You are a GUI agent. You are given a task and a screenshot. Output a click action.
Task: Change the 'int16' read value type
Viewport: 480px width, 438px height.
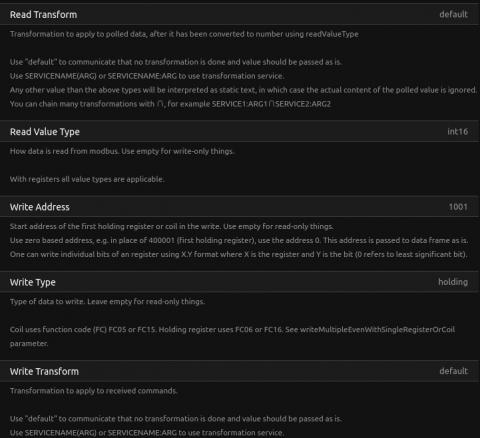(x=457, y=132)
